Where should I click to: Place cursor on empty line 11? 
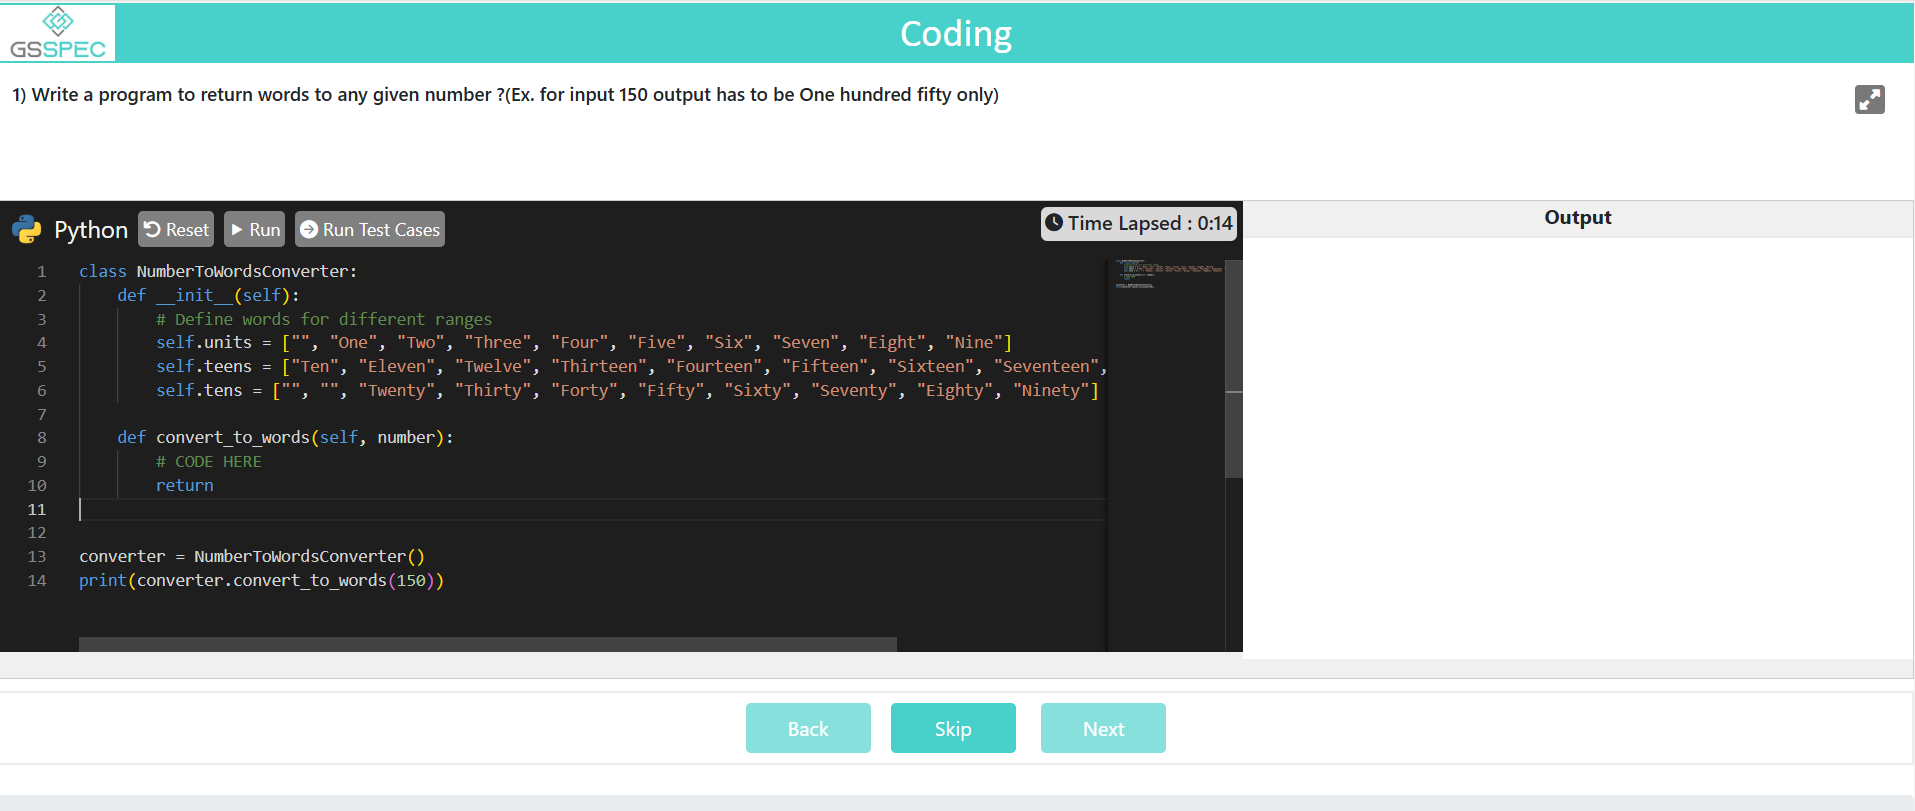tap(593, 509)
